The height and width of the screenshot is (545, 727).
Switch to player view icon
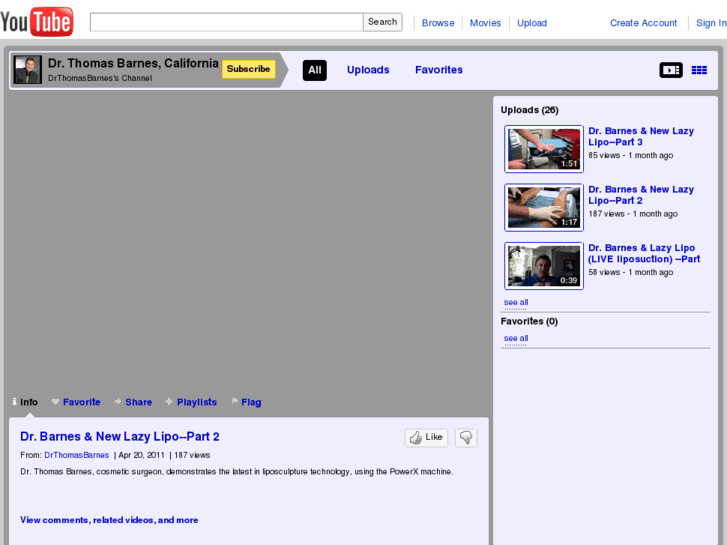point(671,70)
